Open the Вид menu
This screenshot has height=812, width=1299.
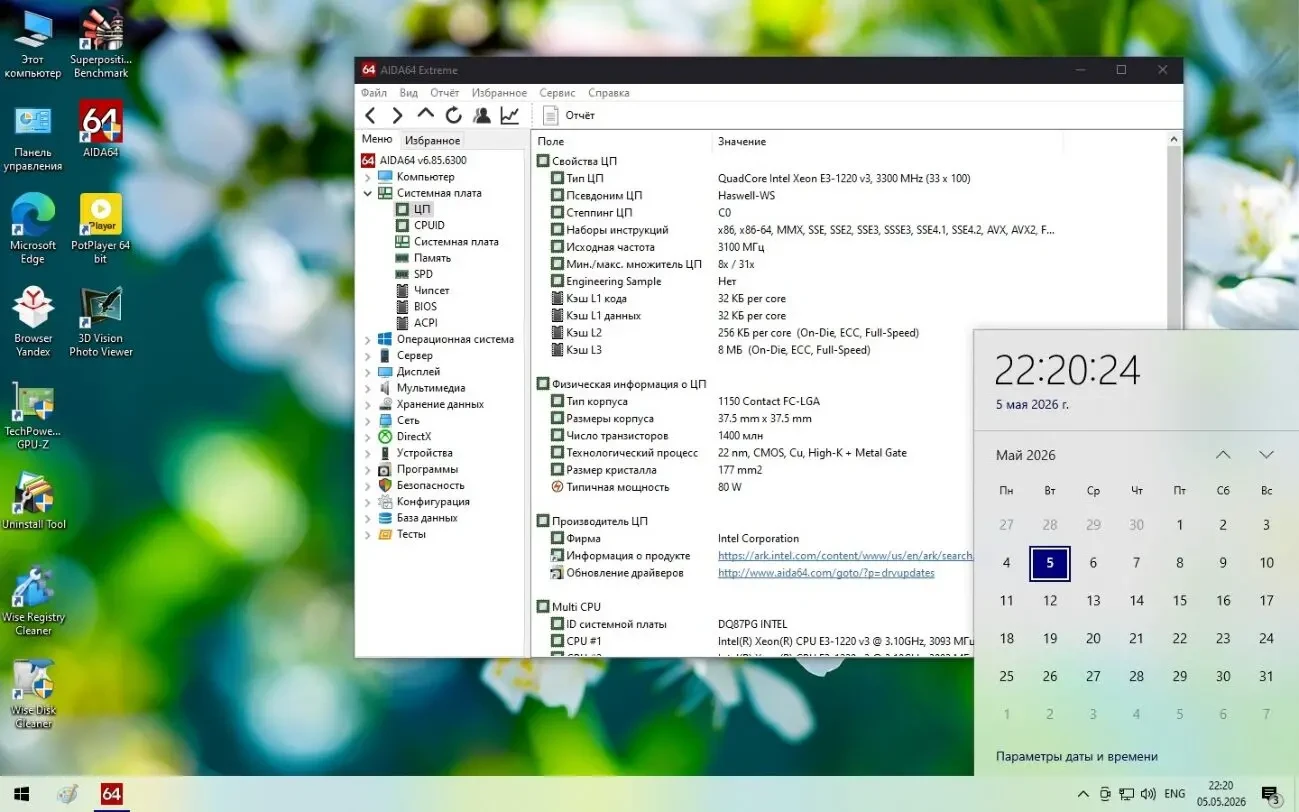pyautogui.click(x=408, y=92)
